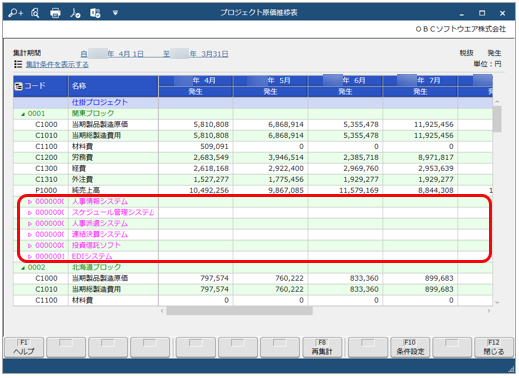This screenshot has height=378, width=519.
Task: Click the scroll-left arrow under the table
Action: coord(162,311)
